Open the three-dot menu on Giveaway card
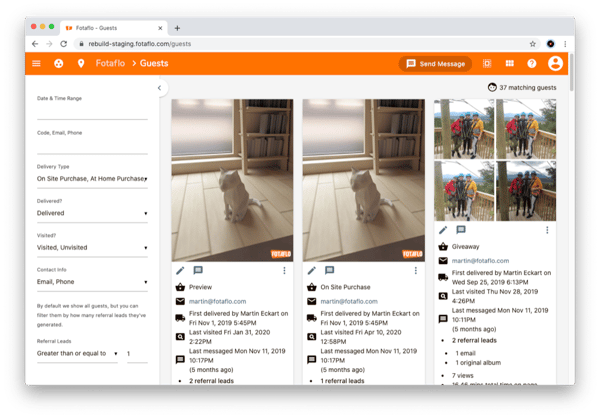 pyautogui.click(x=547, y=230)
